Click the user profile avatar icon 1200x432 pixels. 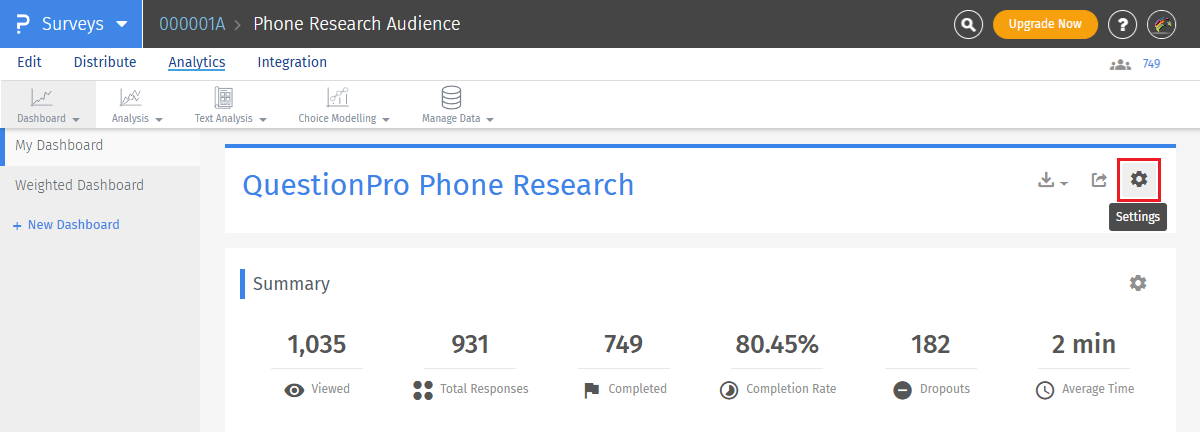[x=1161, y=24]
